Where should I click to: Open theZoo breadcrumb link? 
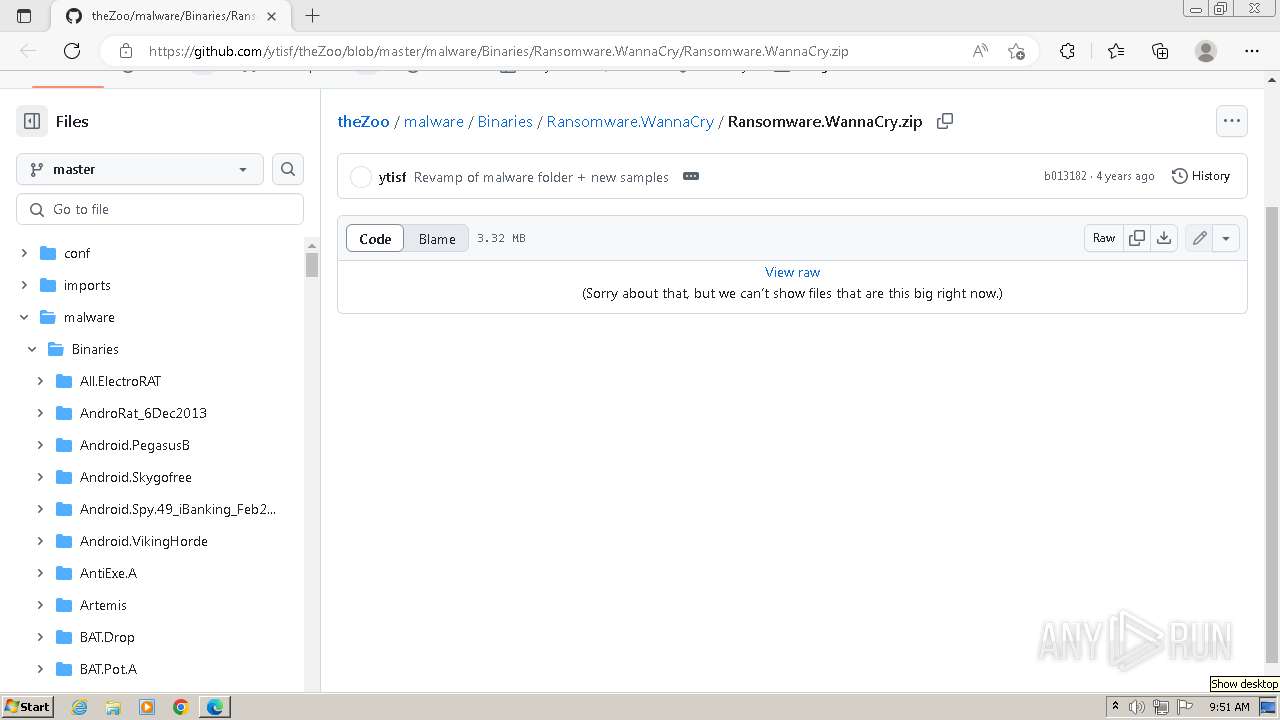[363, 121]
